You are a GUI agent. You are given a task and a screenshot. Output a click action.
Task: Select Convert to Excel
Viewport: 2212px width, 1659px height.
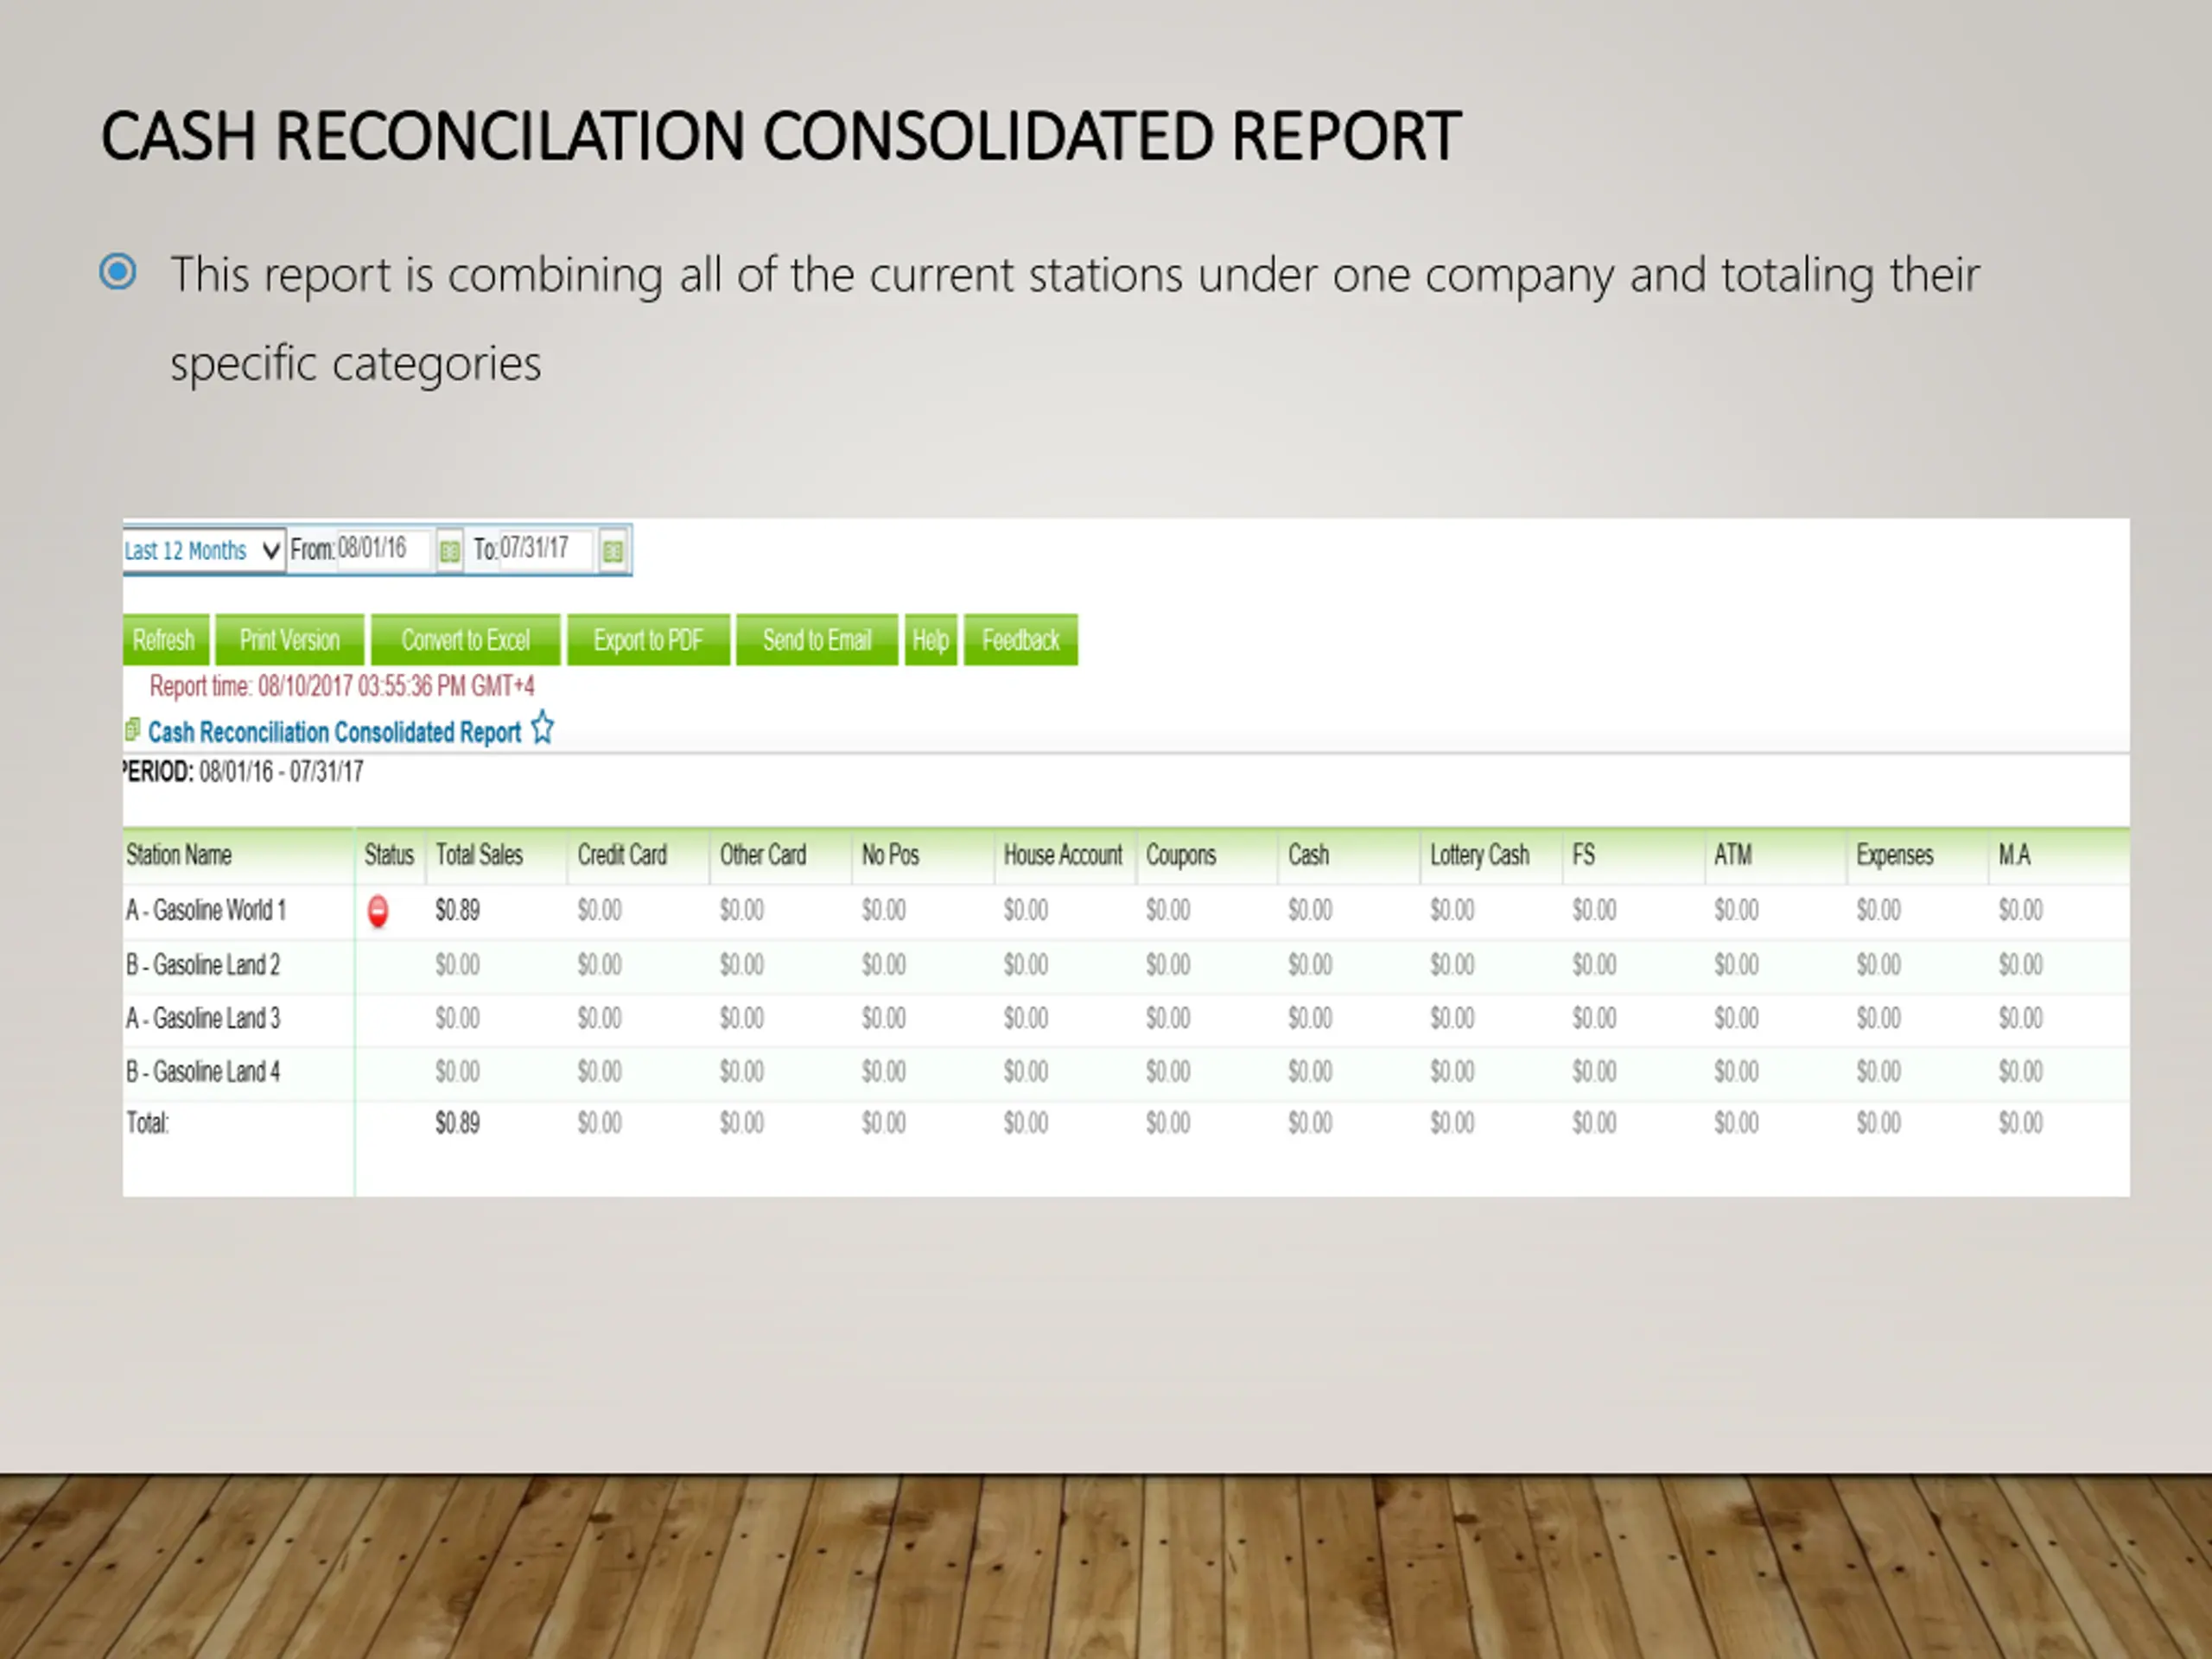point(466,640)
